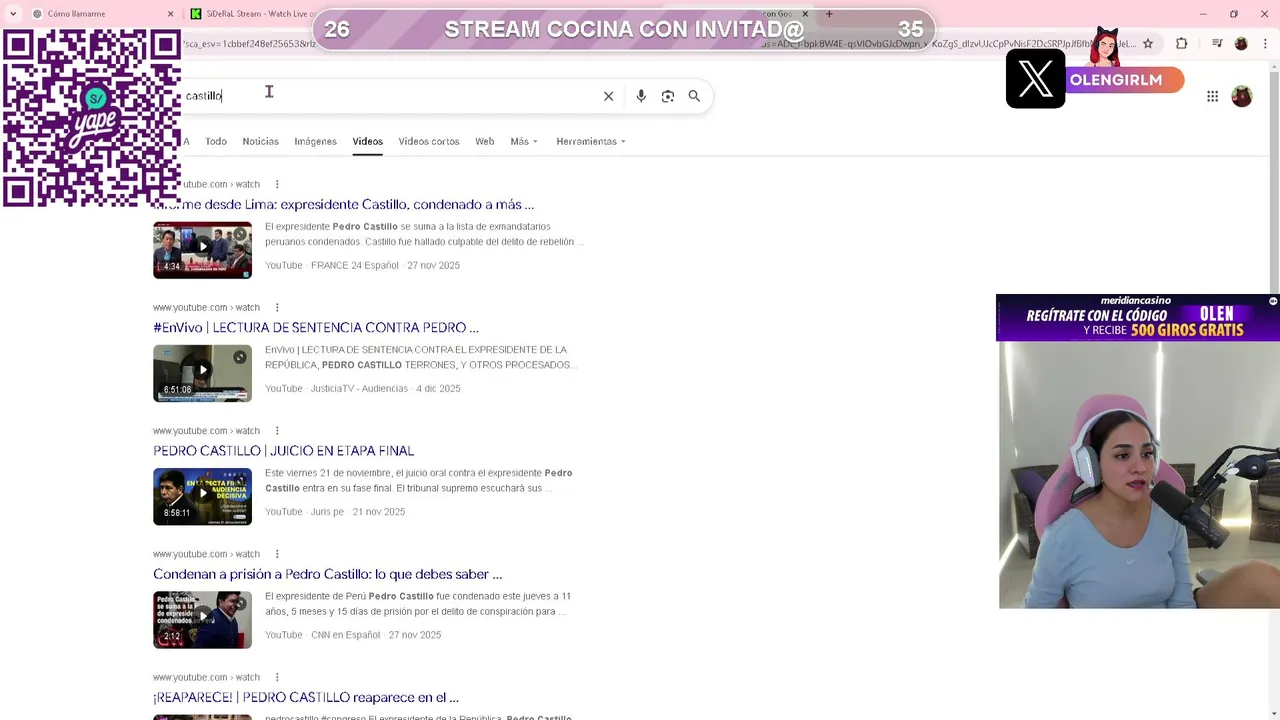The width and height of the screenshot is (1280, 720).
Task: Open the Google account avatar on the page
Action: [1242, 96]
